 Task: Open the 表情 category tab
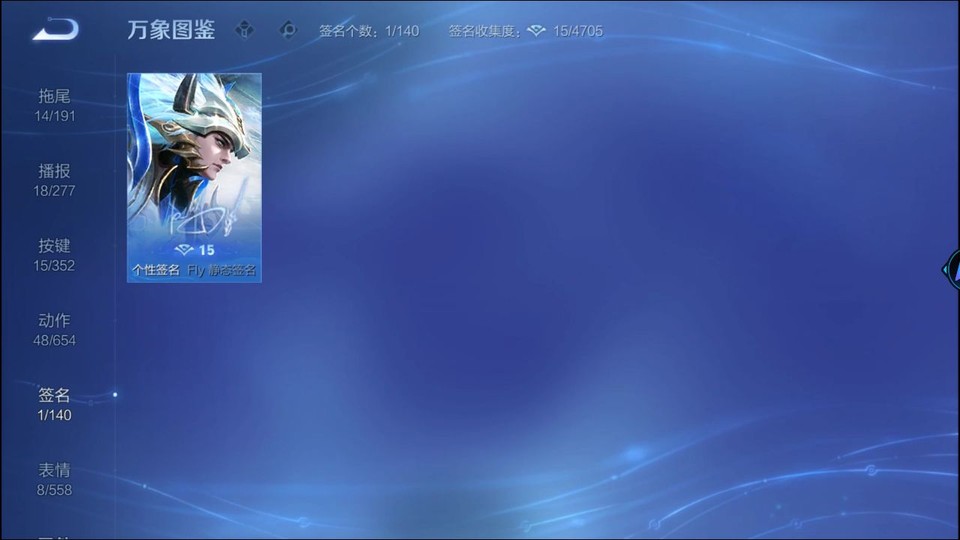coord(55,479)
